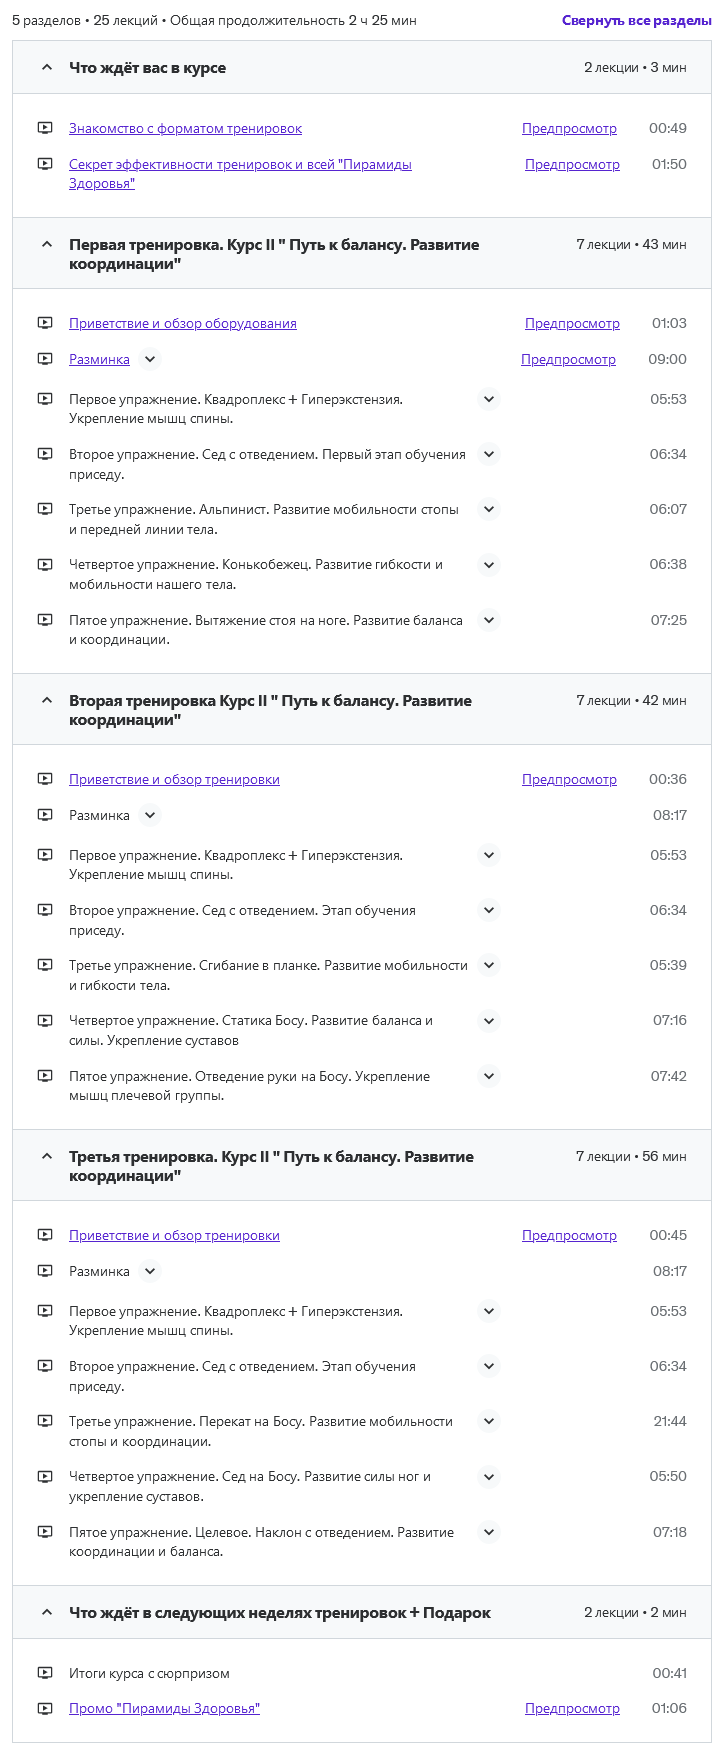Screen dimensions: 724x1756
Task: Collapse the «Первая тренировка» section header
Action: click(x=46, y=244)
